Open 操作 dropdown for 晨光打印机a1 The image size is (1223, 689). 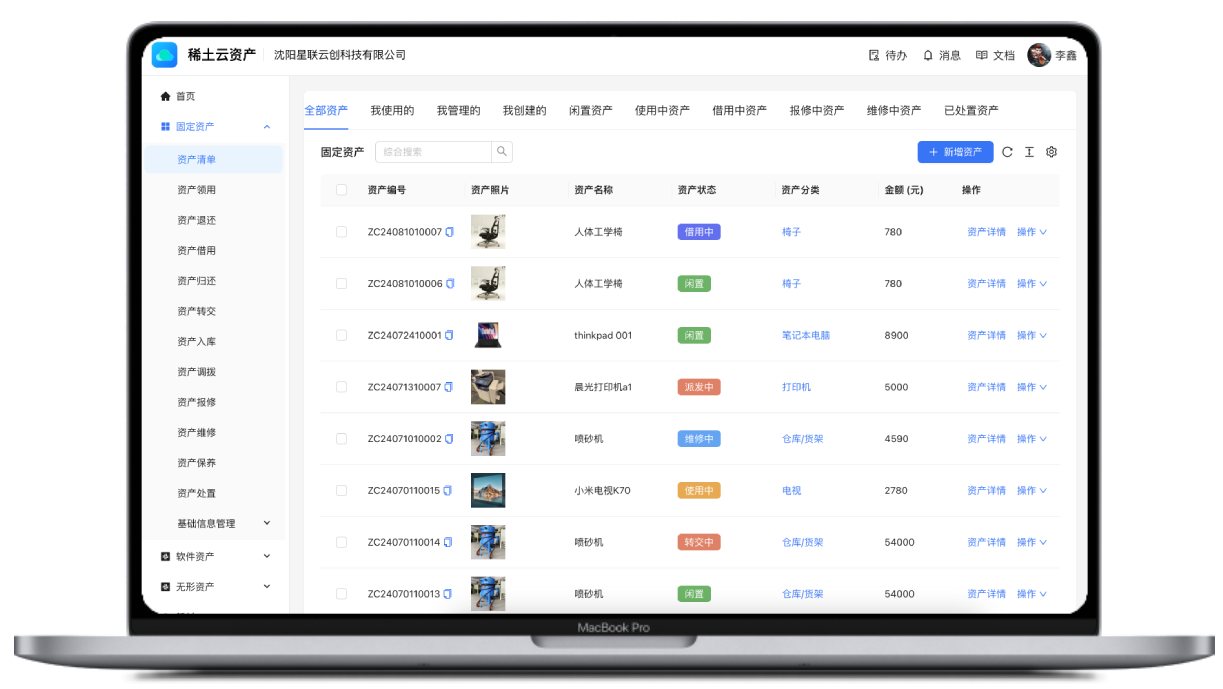pyautogui.click(x=1031, y=387)
